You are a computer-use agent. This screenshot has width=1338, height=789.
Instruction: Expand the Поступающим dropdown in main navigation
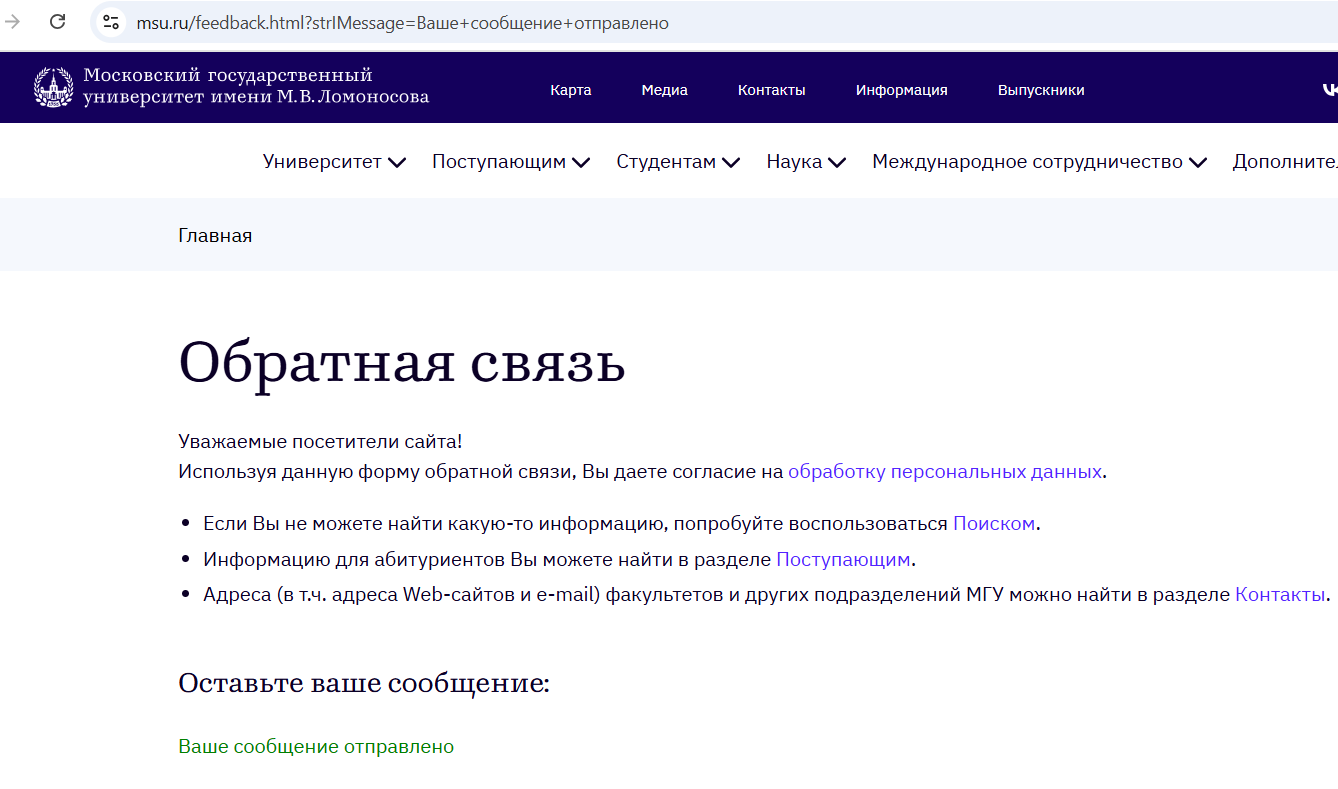[510, 162]
